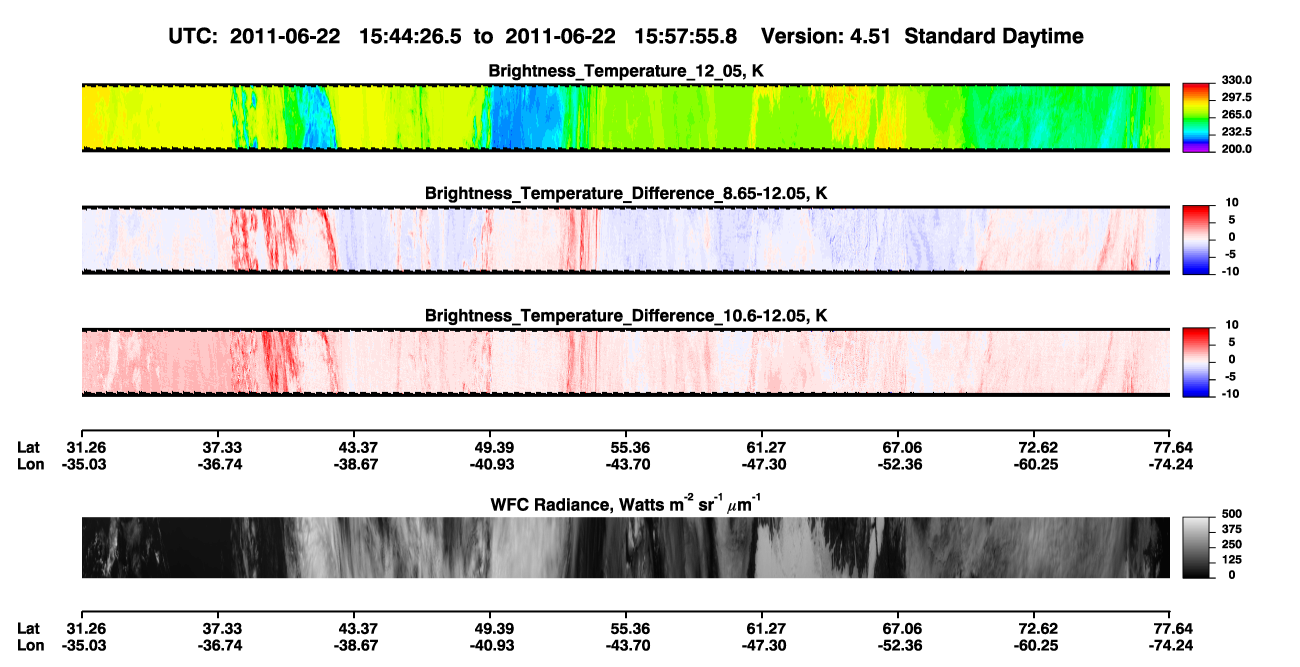
Task: Click the 'Lon' label below the WFC Radiance panel
Action: tap(30, 645)
